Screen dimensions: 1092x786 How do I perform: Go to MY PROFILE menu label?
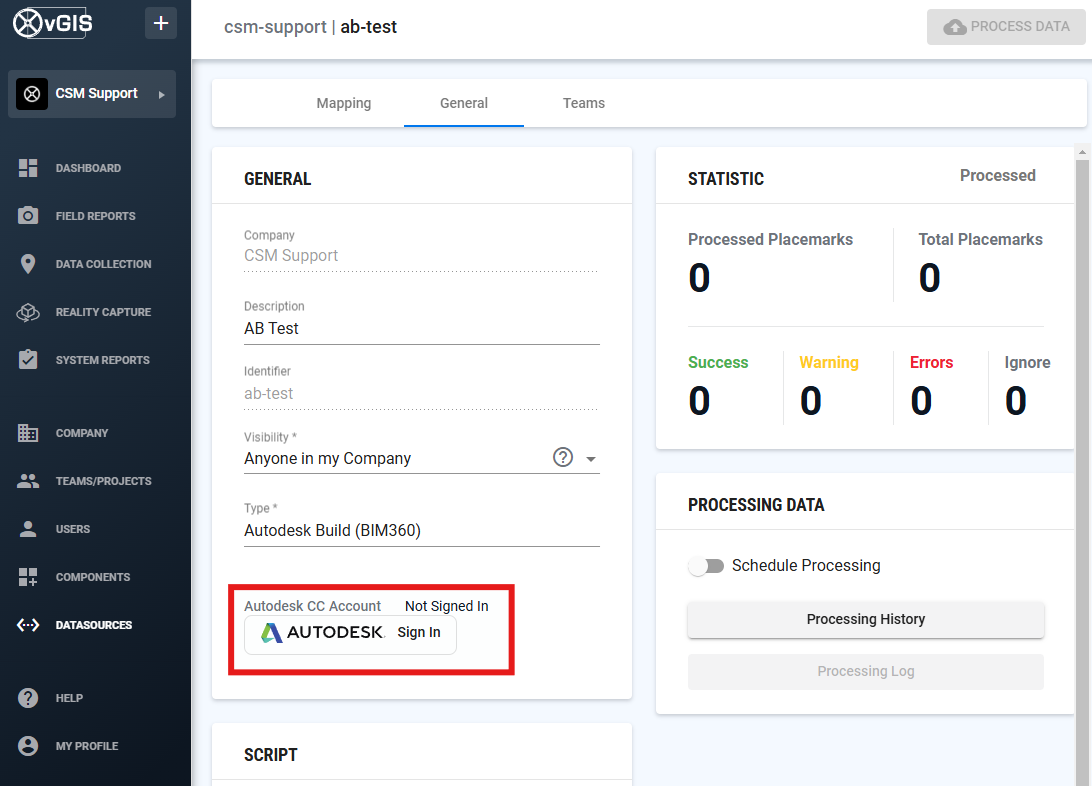click(x=87, y=746)
